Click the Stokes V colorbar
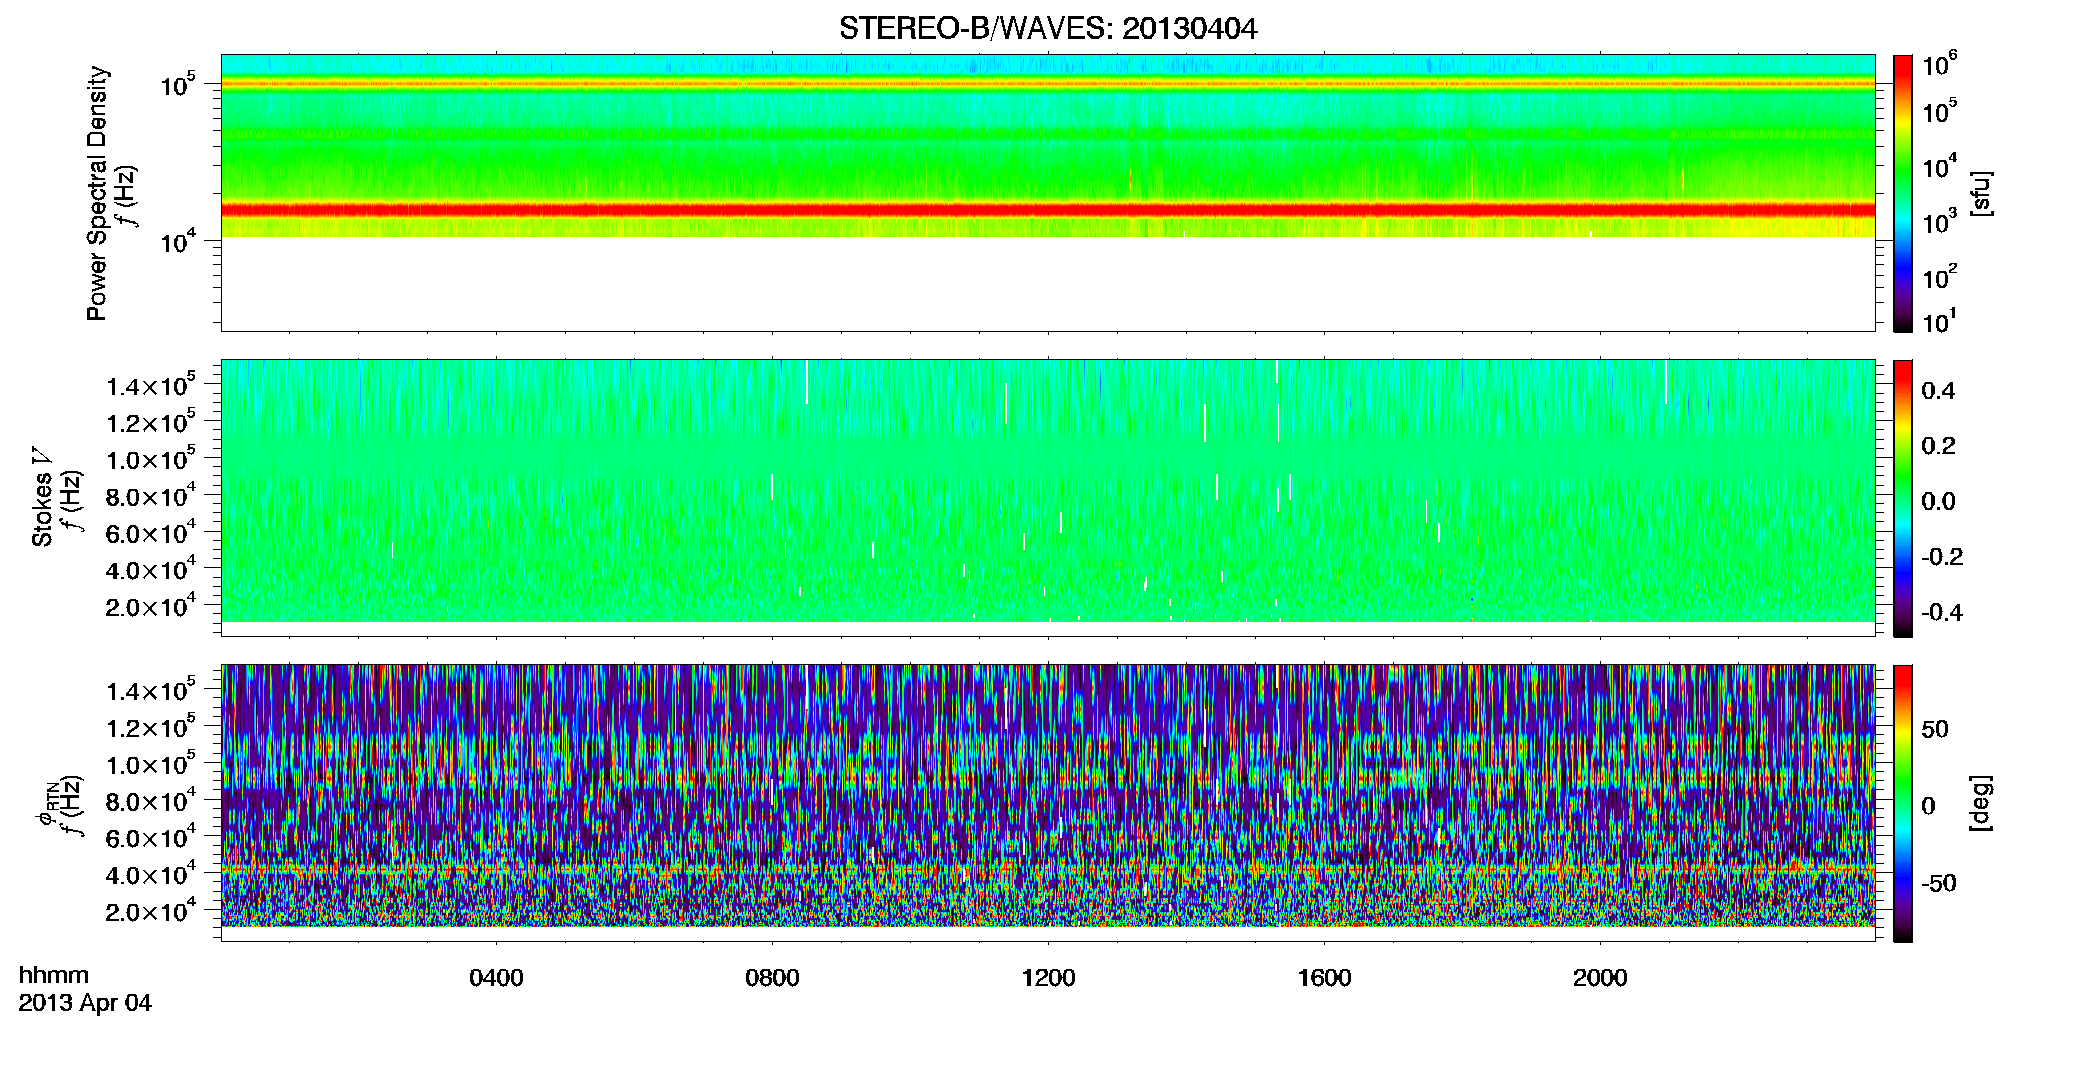 tap(1903, 498)
